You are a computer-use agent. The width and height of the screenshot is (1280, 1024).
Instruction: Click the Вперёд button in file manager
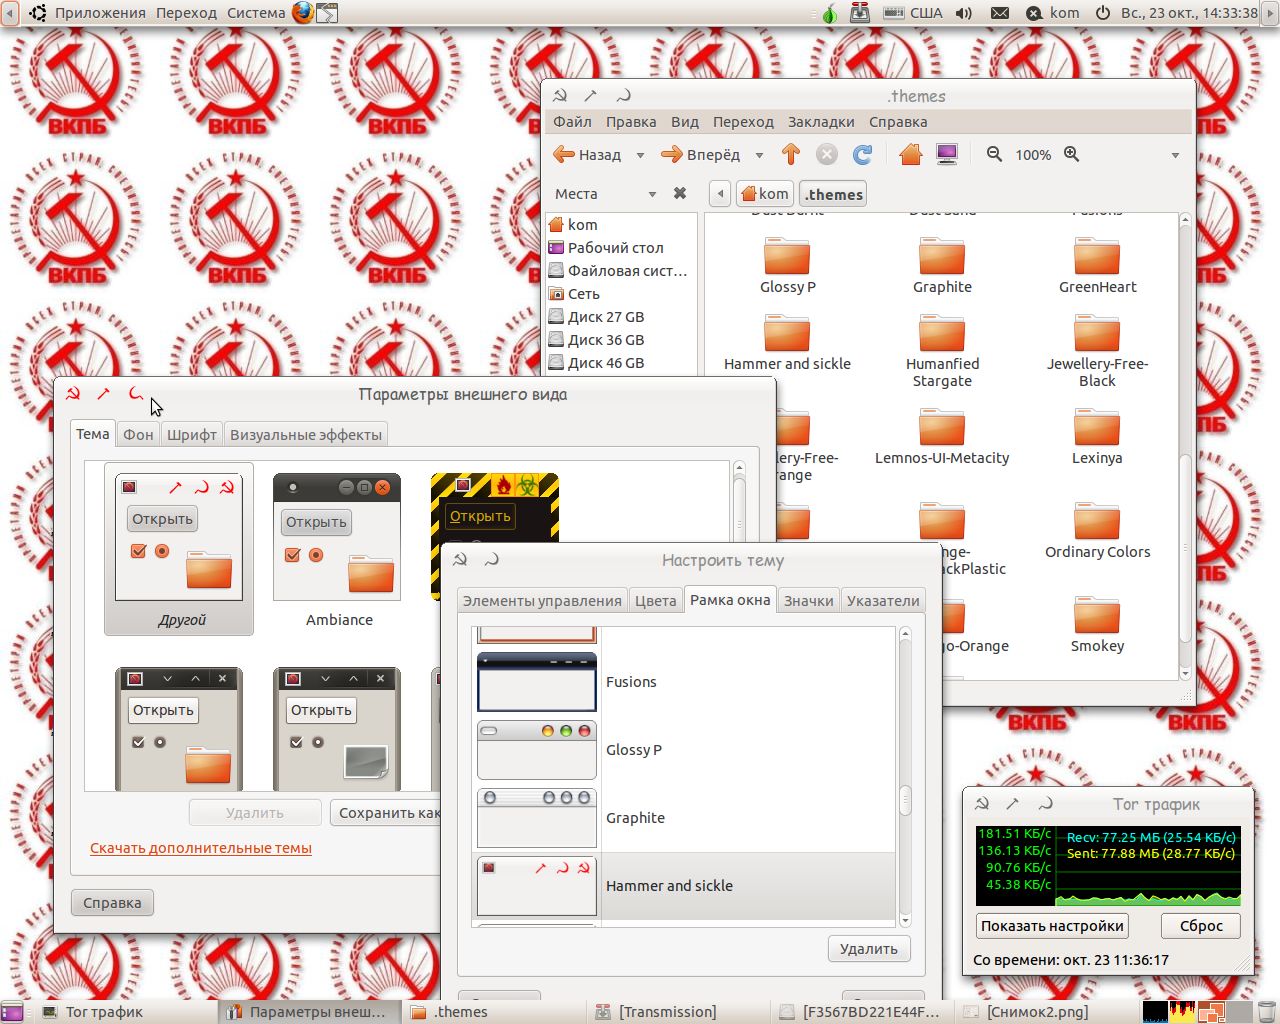click(701, 155)
